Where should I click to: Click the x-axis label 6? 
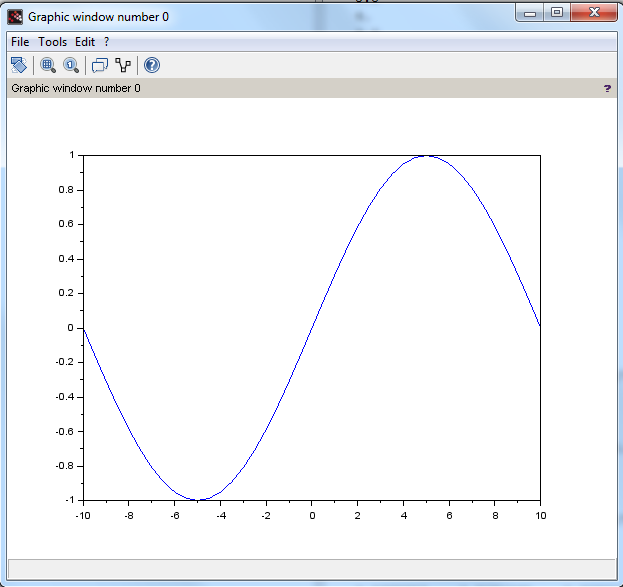pyautogui.click(x=449, y=515)
